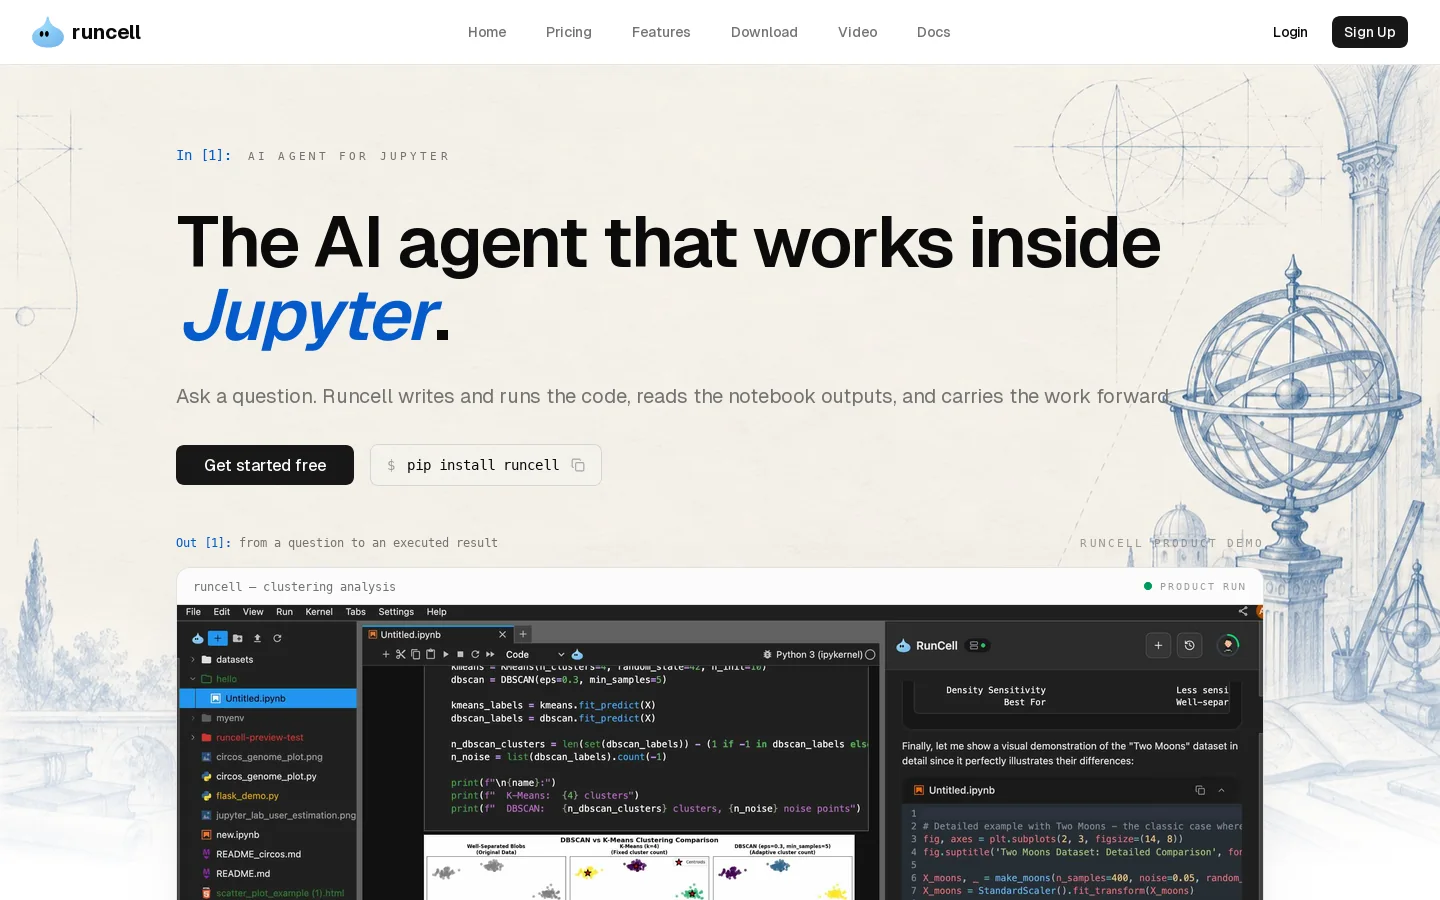Screen dimensions: 1440x900
Task: Click the restart kernel icon
Action: tap(475, 655)
